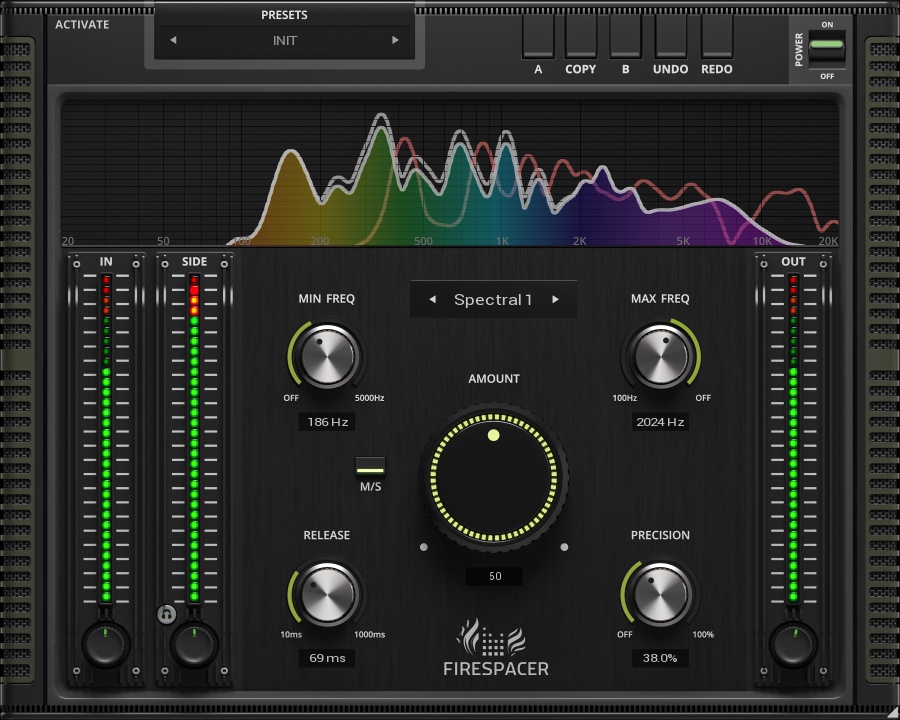Go to the next mode after Spectral 1

click(556, 299)
